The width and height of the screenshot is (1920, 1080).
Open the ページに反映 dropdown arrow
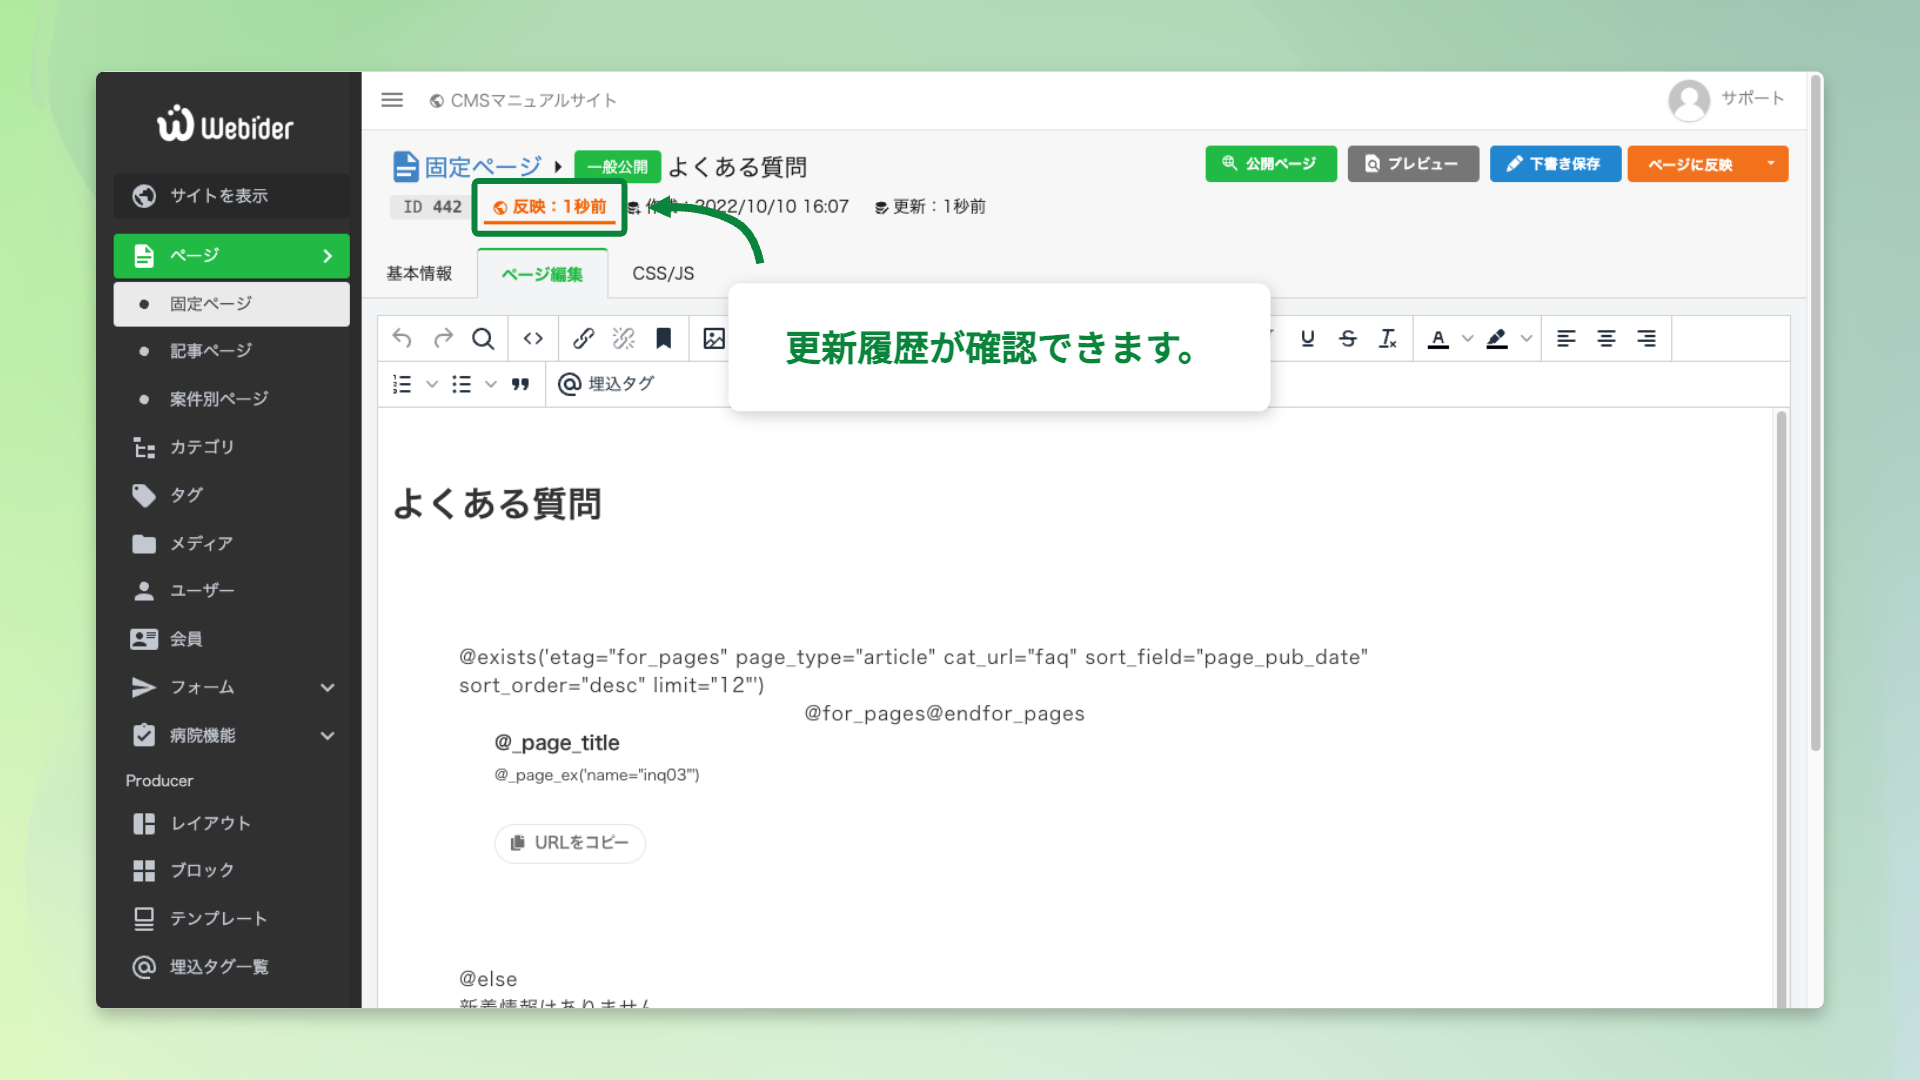click(x=1770, y=164)
